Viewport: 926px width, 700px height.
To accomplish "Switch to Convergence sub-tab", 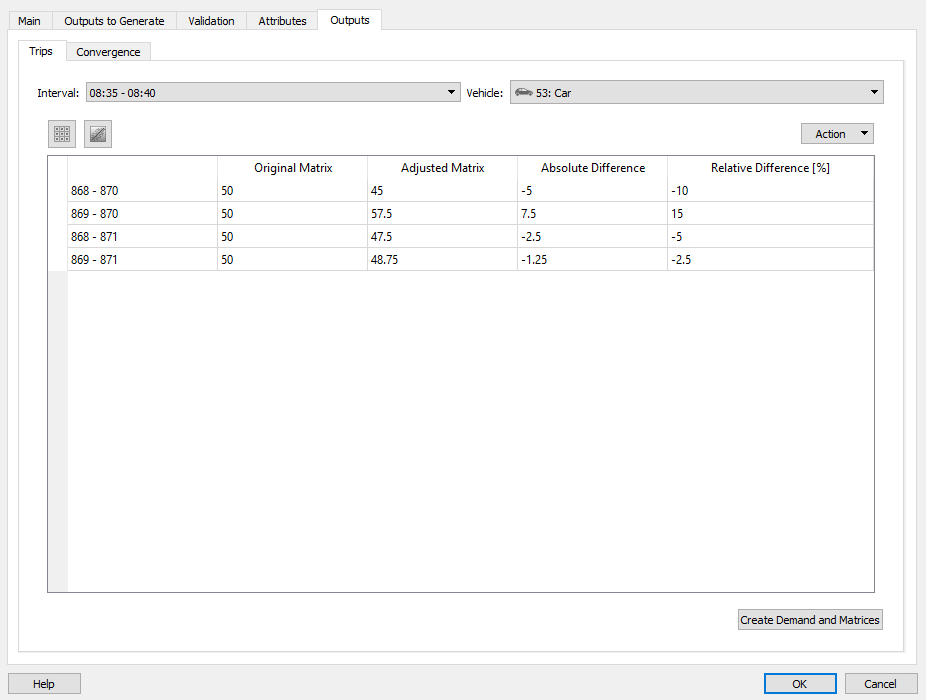I will coord(108,52).
